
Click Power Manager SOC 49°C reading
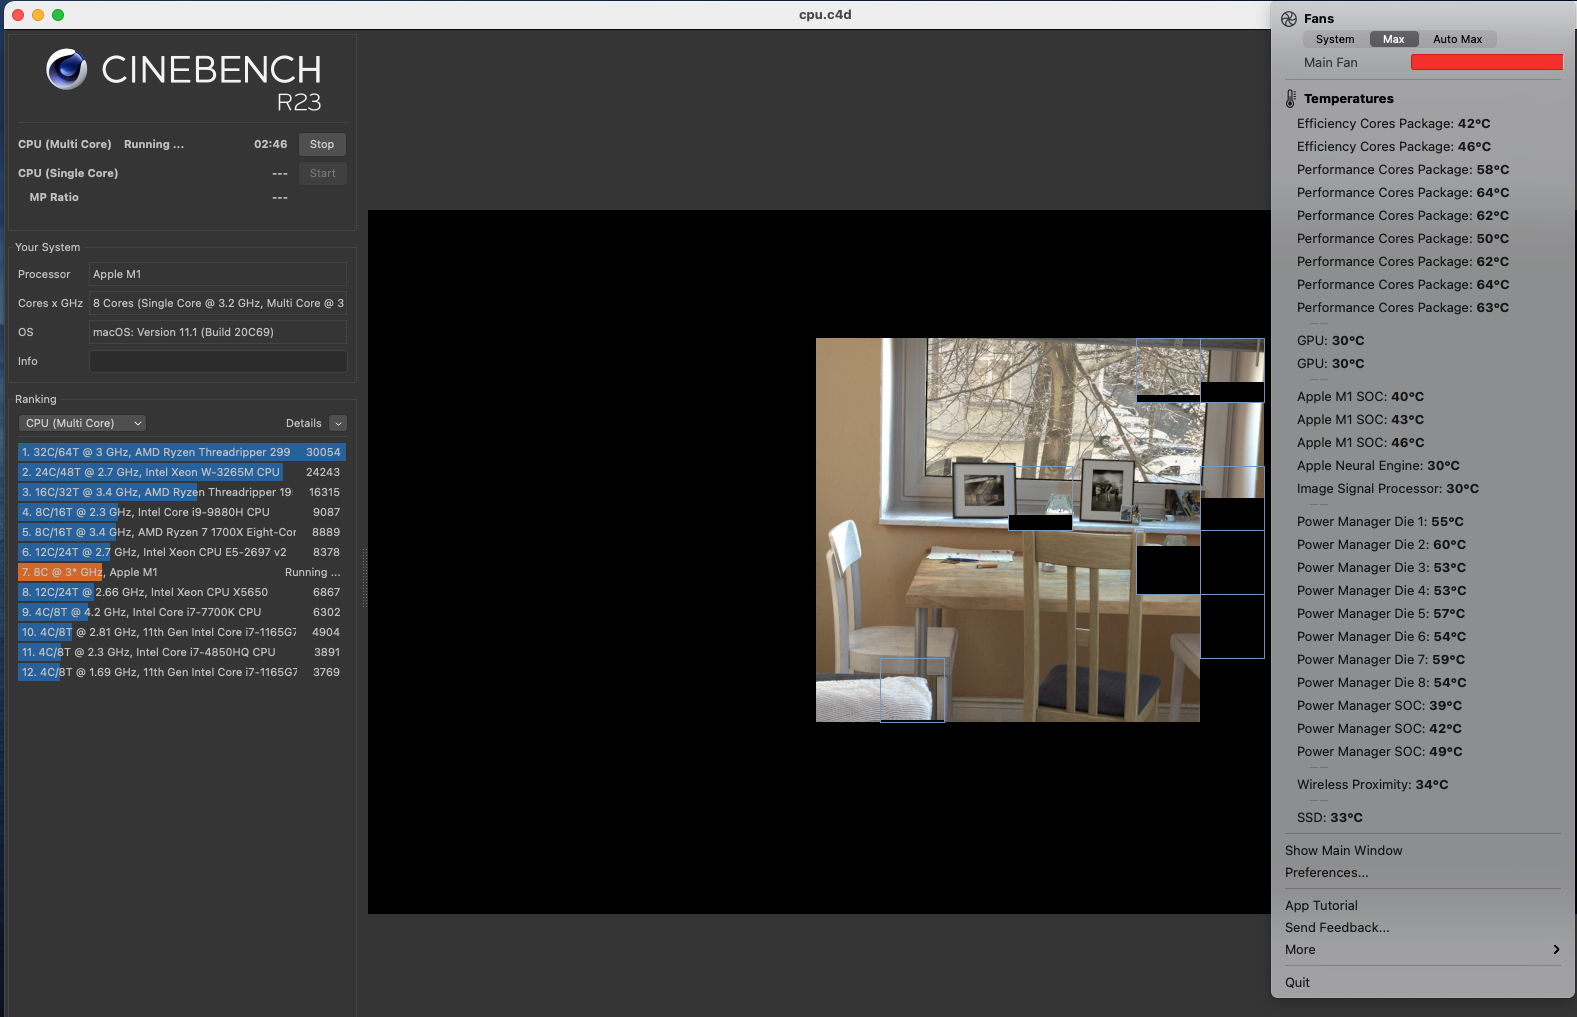pos(1379,752)
